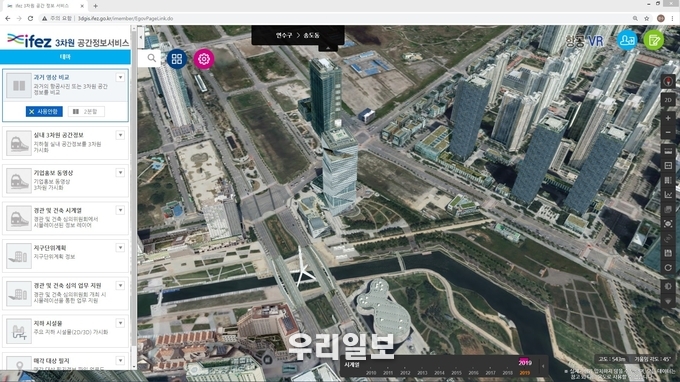Collapse the side panel with the arrow handle
The width and height of the screenshot is (680, 382).
click(141, 38)
